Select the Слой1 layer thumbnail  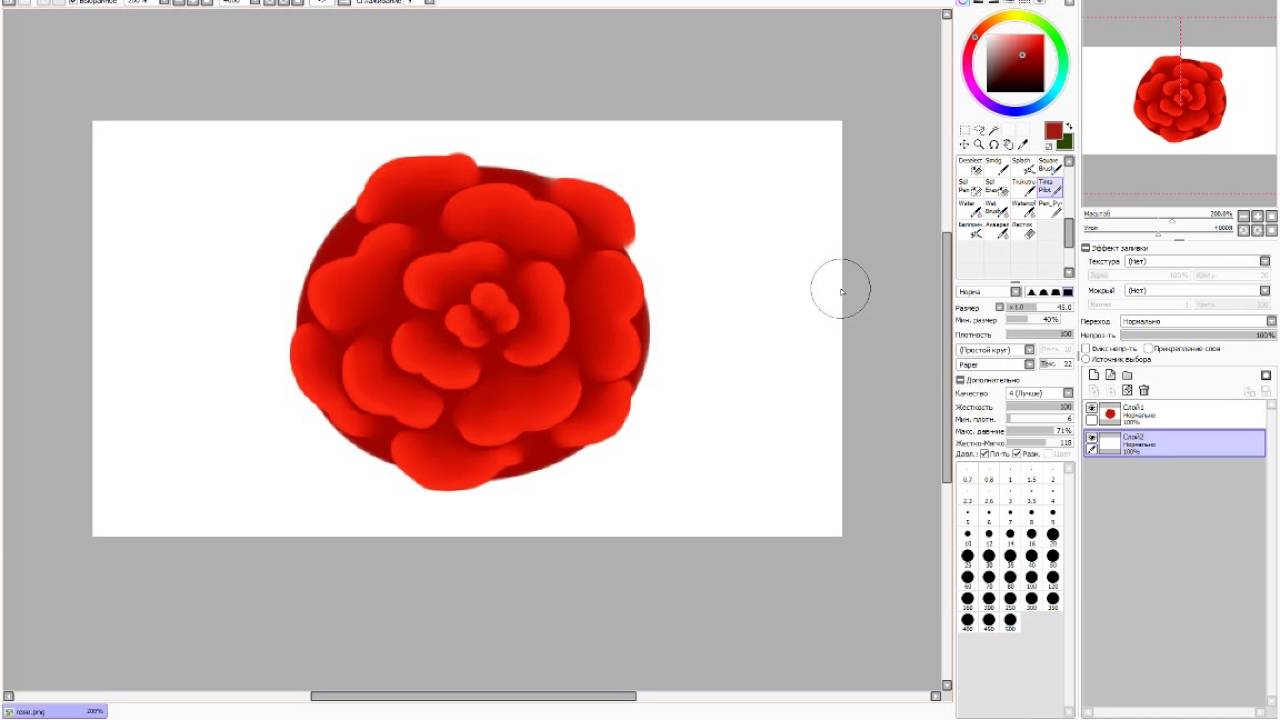click(x=1110, y=414)
